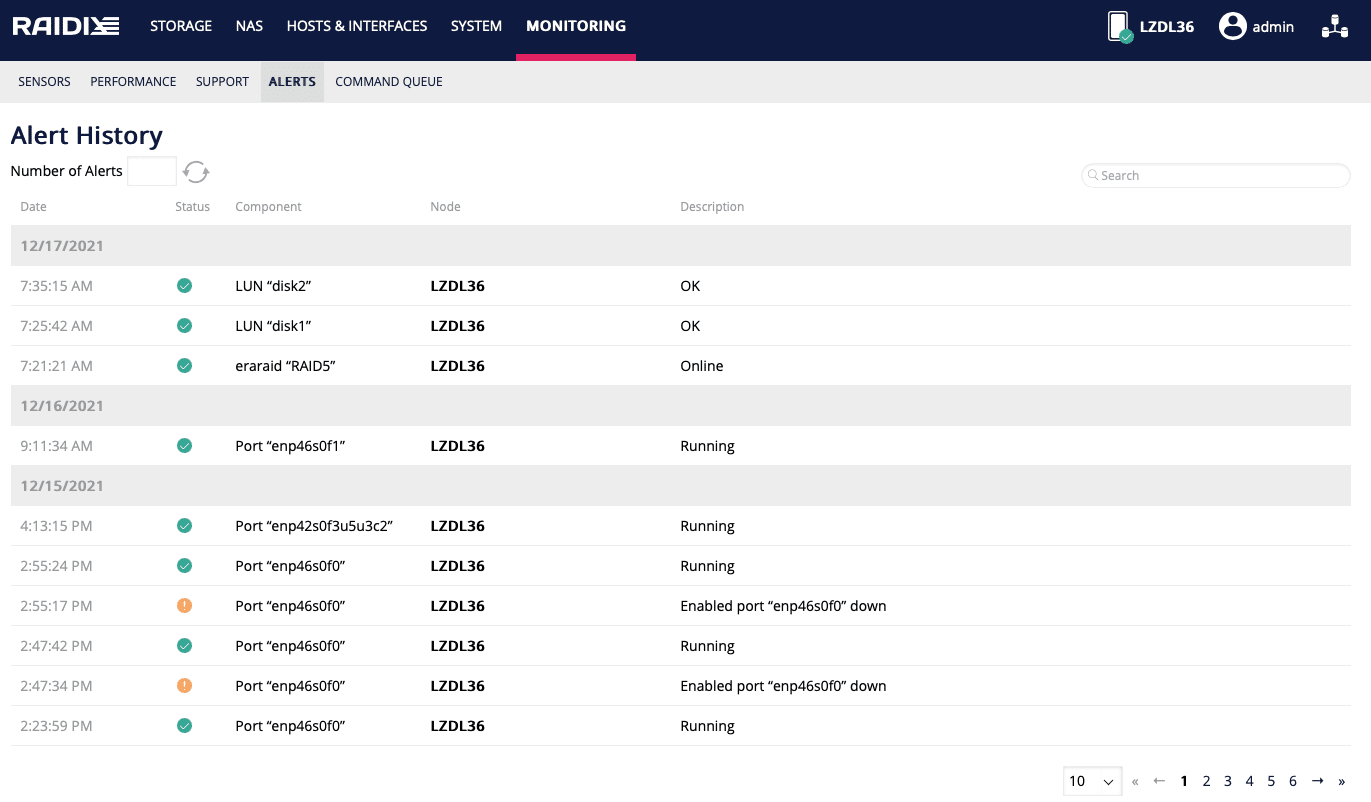The image size is (1371, 802).
Task: Click the Number of Alerts input field
Action: [152, 171]
